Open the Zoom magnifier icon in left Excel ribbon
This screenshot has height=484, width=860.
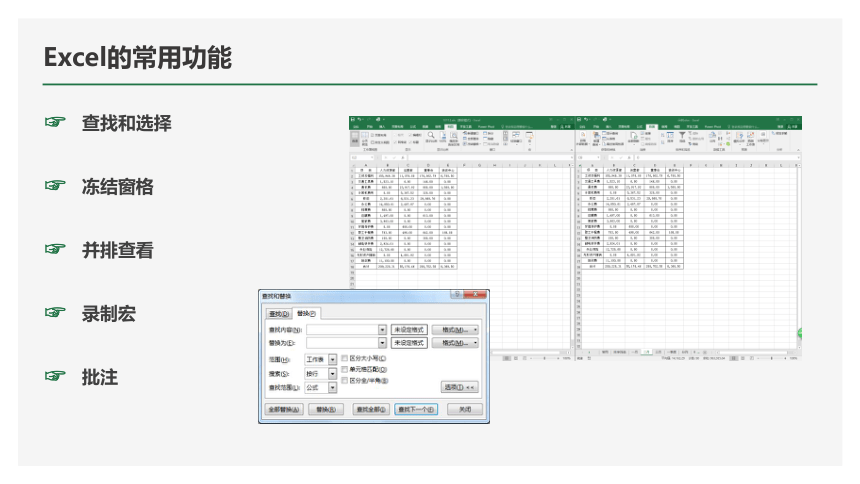pos(431,137)
